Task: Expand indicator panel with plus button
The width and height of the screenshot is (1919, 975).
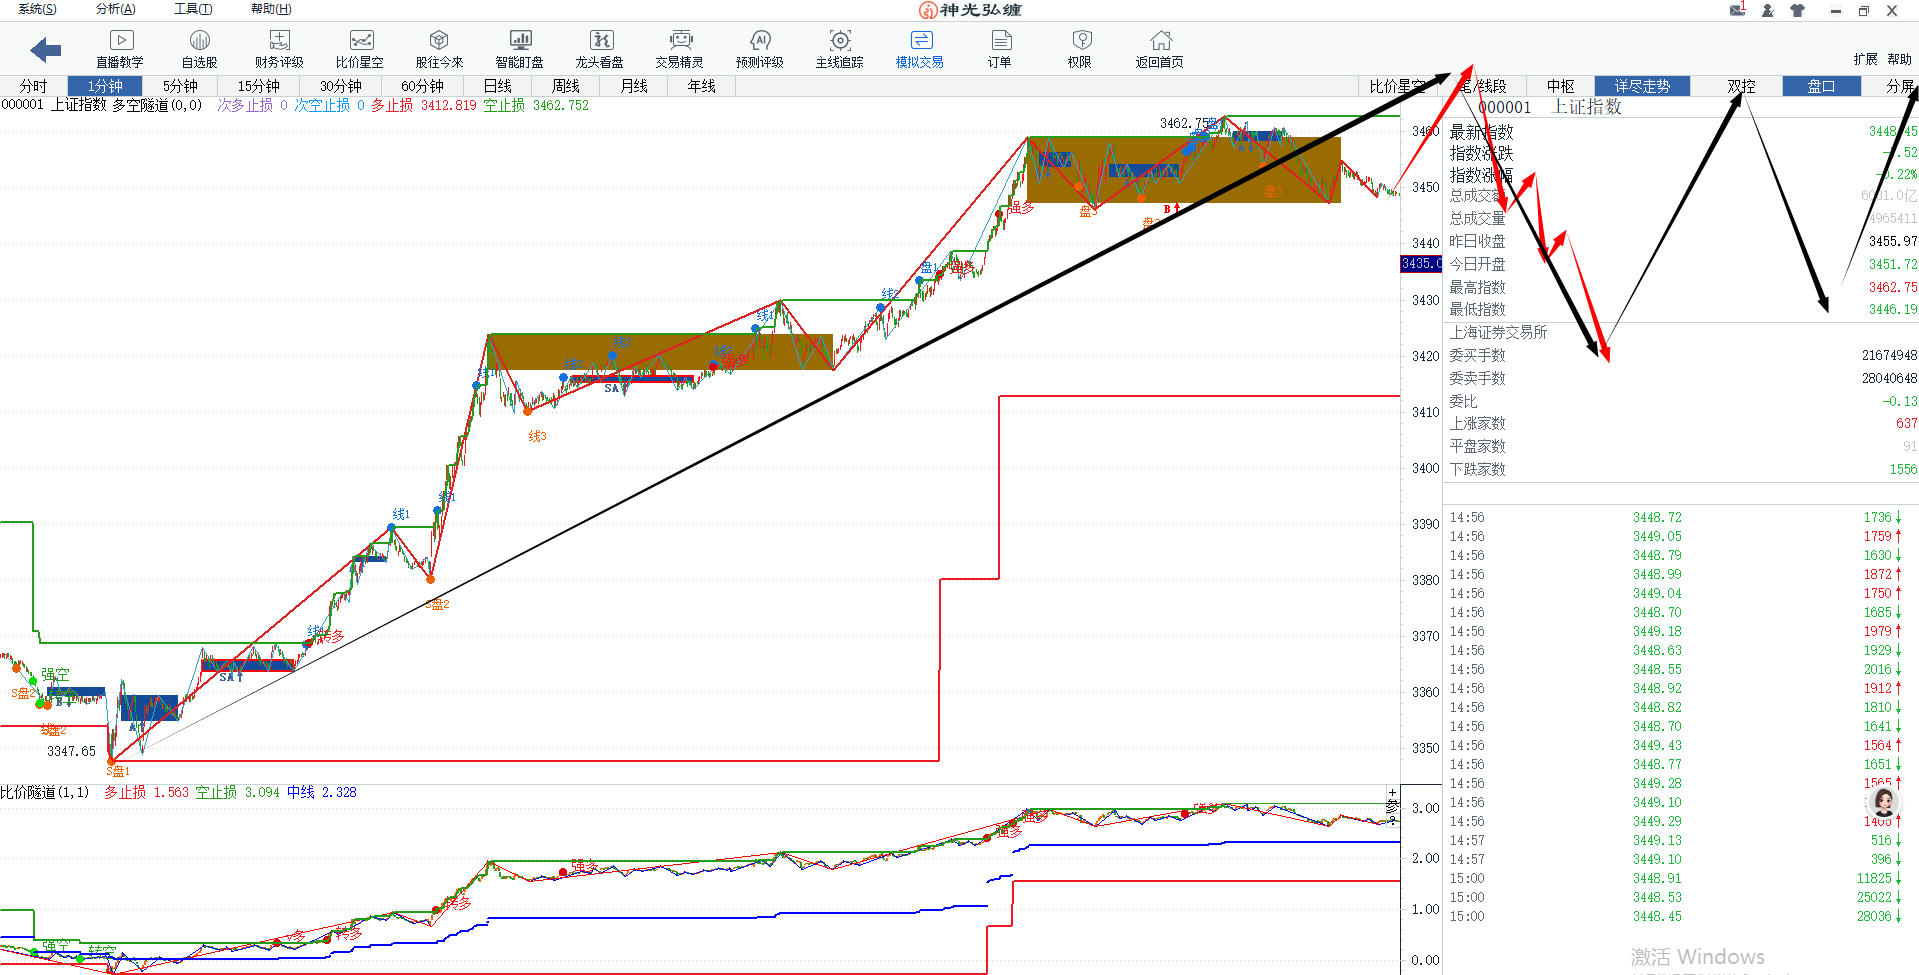Action: [1391, 792]
